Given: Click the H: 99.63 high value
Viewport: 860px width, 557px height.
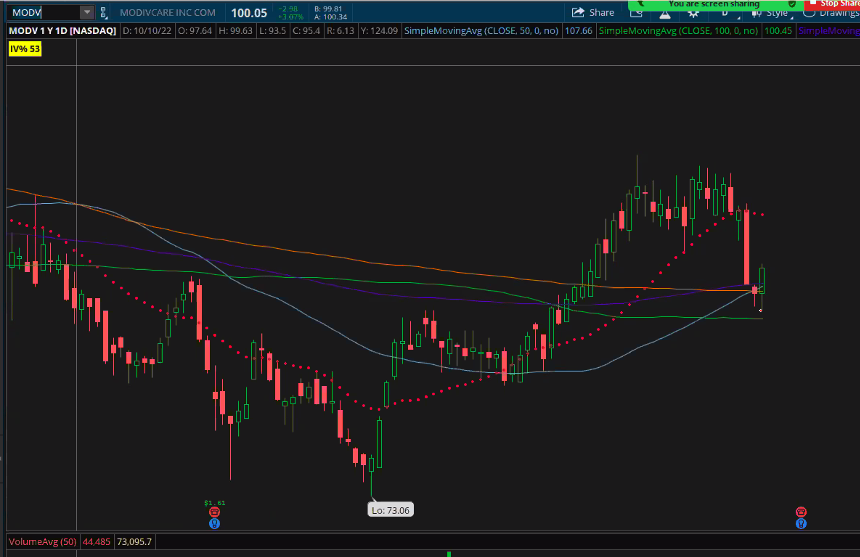Looking at the screenshot, I should pos(235,31).
